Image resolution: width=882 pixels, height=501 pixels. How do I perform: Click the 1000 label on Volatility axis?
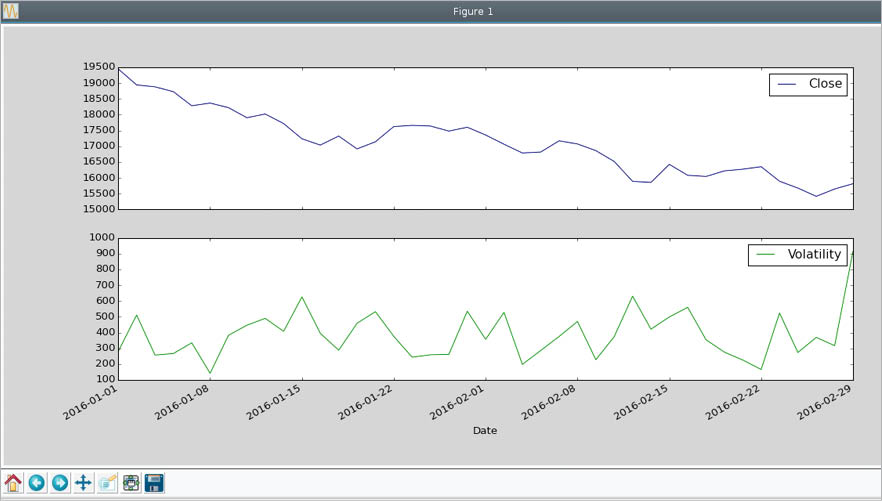pos(100,238)
